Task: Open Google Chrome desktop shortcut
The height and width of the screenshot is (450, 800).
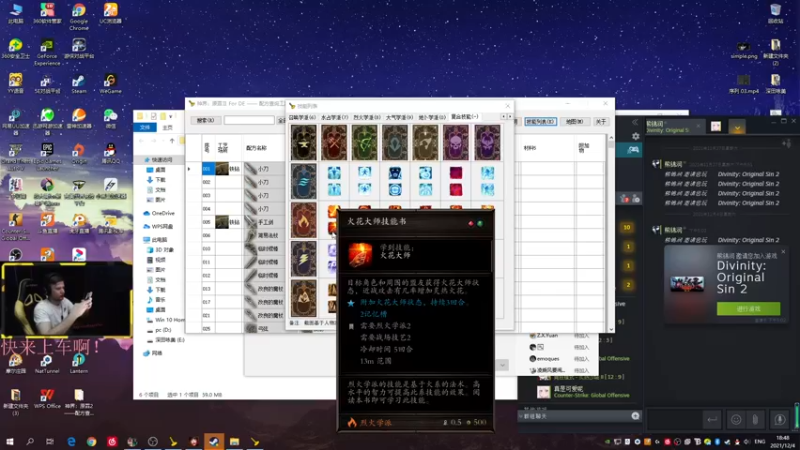Action: point(79,17)
